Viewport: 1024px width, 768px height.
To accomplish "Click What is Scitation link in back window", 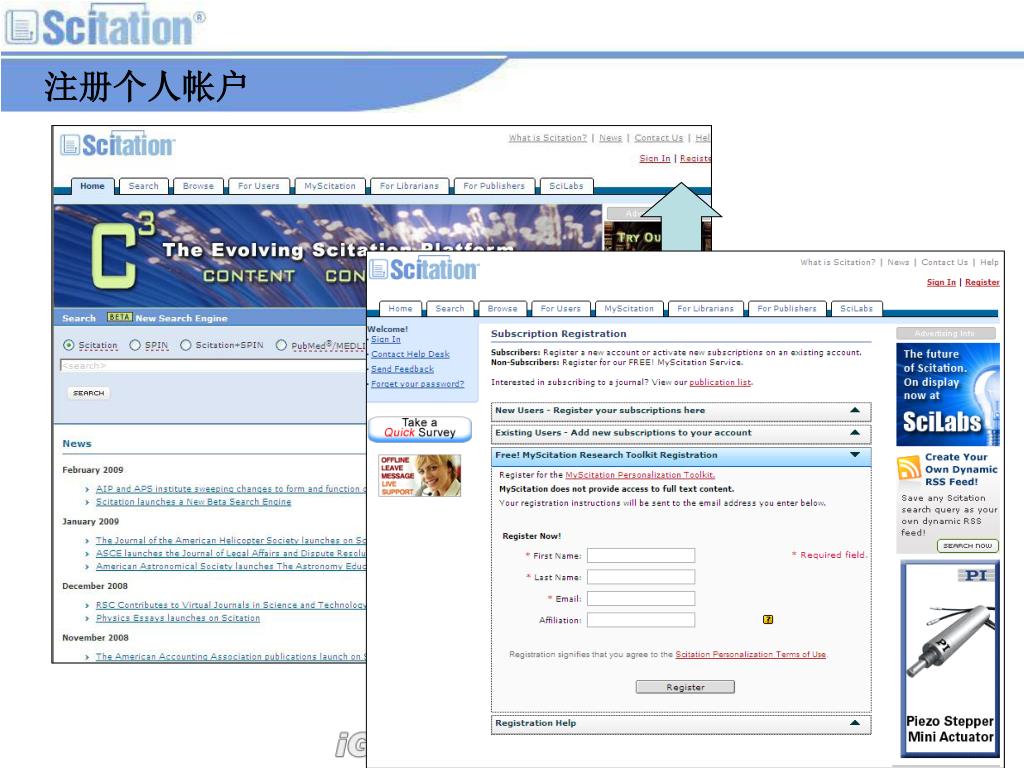I will [548, 138].
